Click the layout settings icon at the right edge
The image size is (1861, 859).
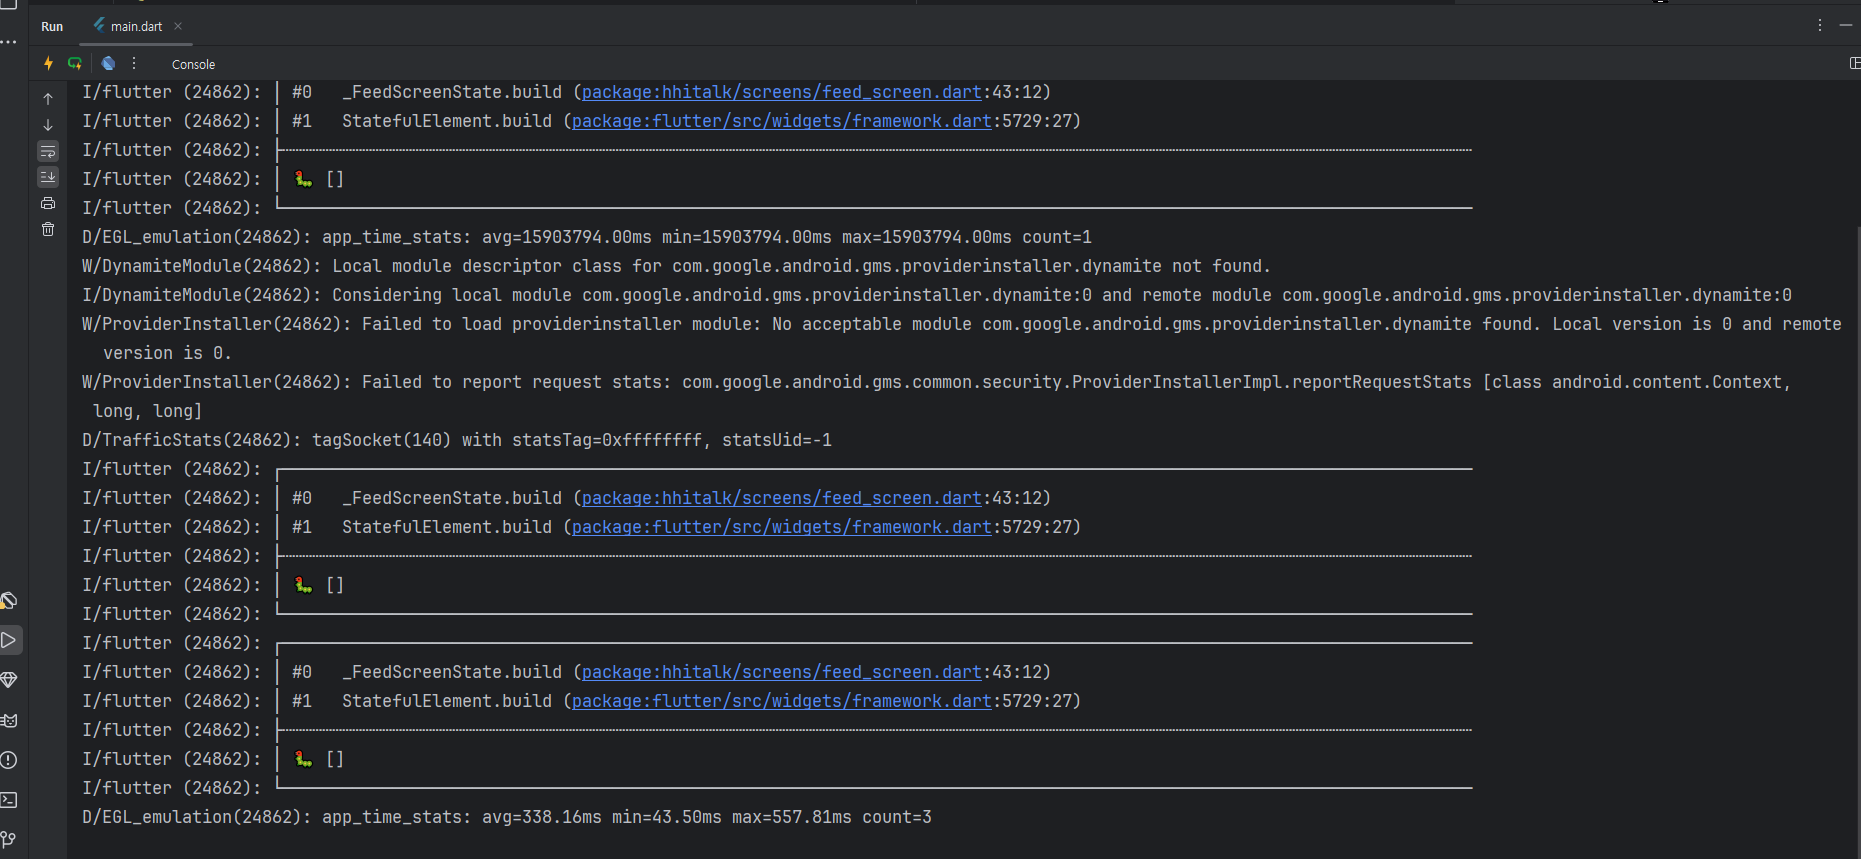1855,63
